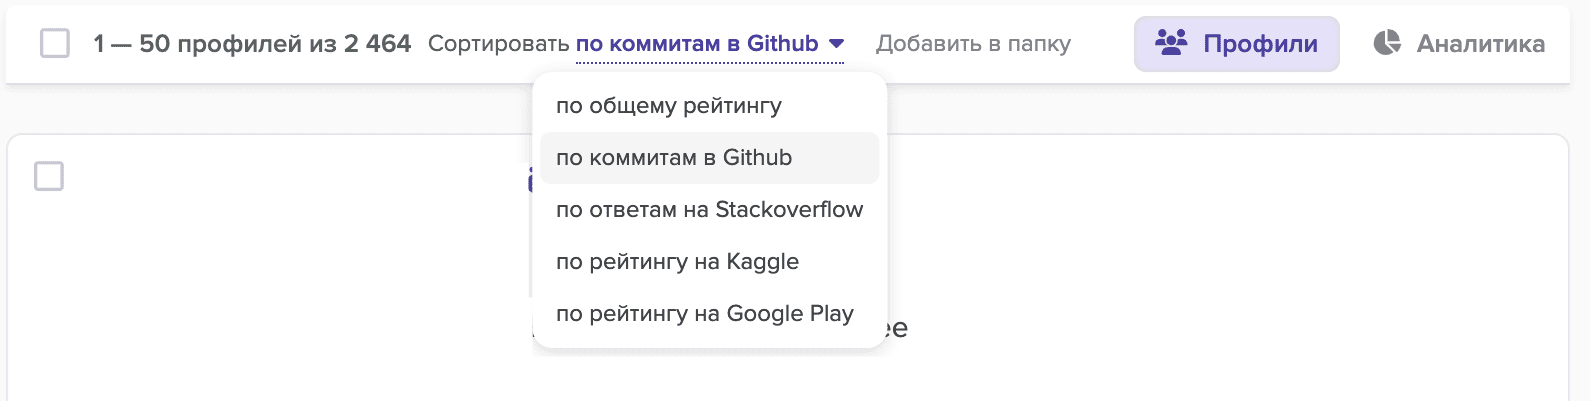Sort by 'по общему рейтингу'

pos(669,106)
